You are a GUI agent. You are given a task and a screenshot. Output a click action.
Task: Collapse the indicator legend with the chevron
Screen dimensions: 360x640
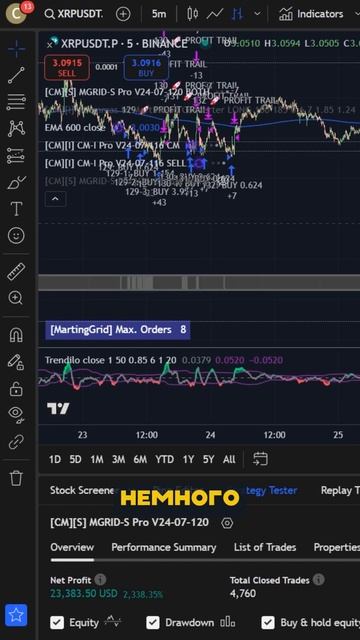click(x=55, y=199)
